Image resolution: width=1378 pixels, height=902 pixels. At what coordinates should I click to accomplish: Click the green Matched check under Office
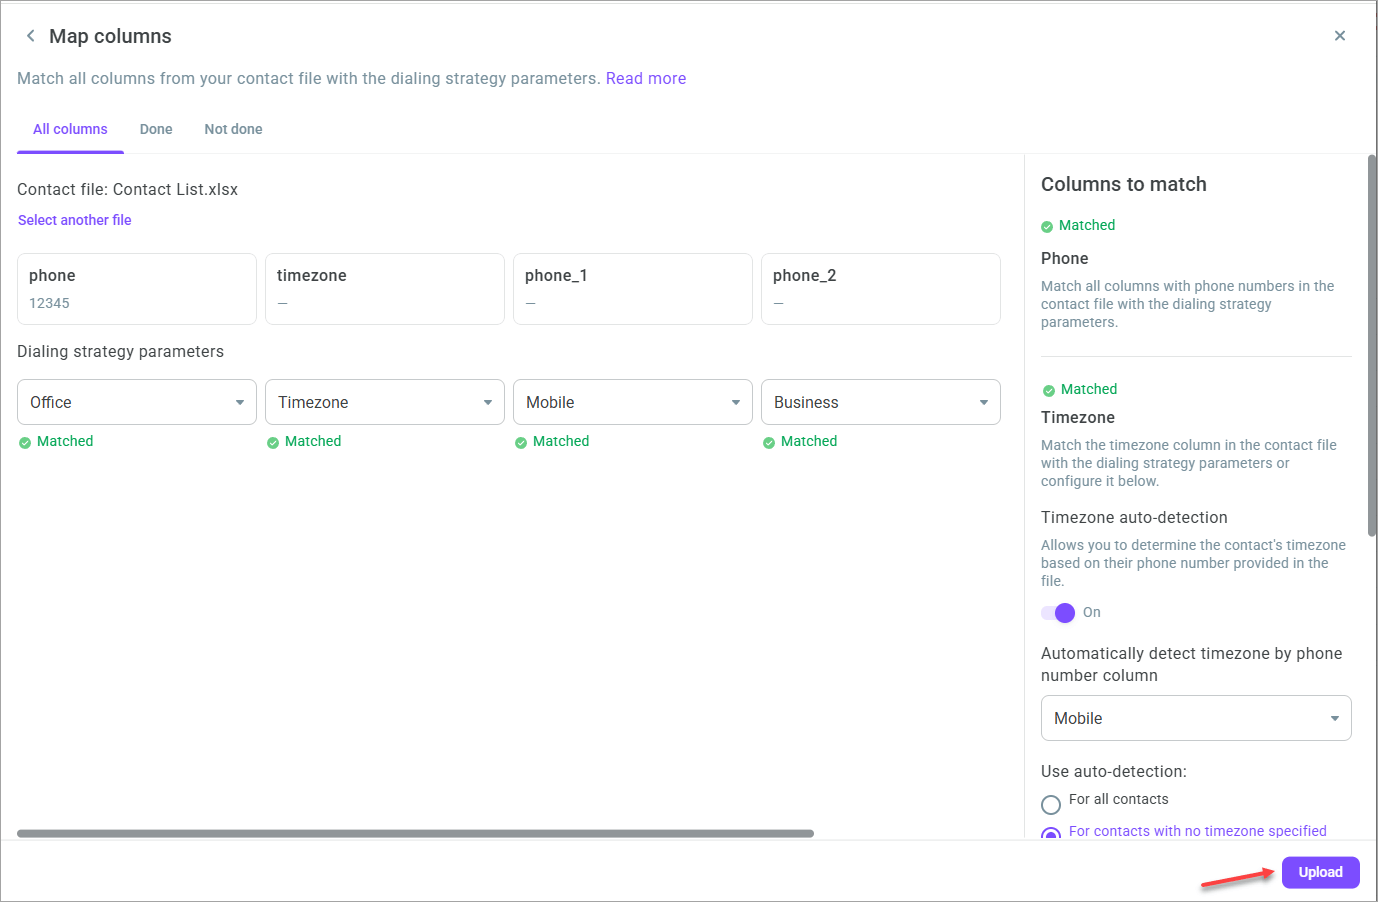(x=25, y=442)
